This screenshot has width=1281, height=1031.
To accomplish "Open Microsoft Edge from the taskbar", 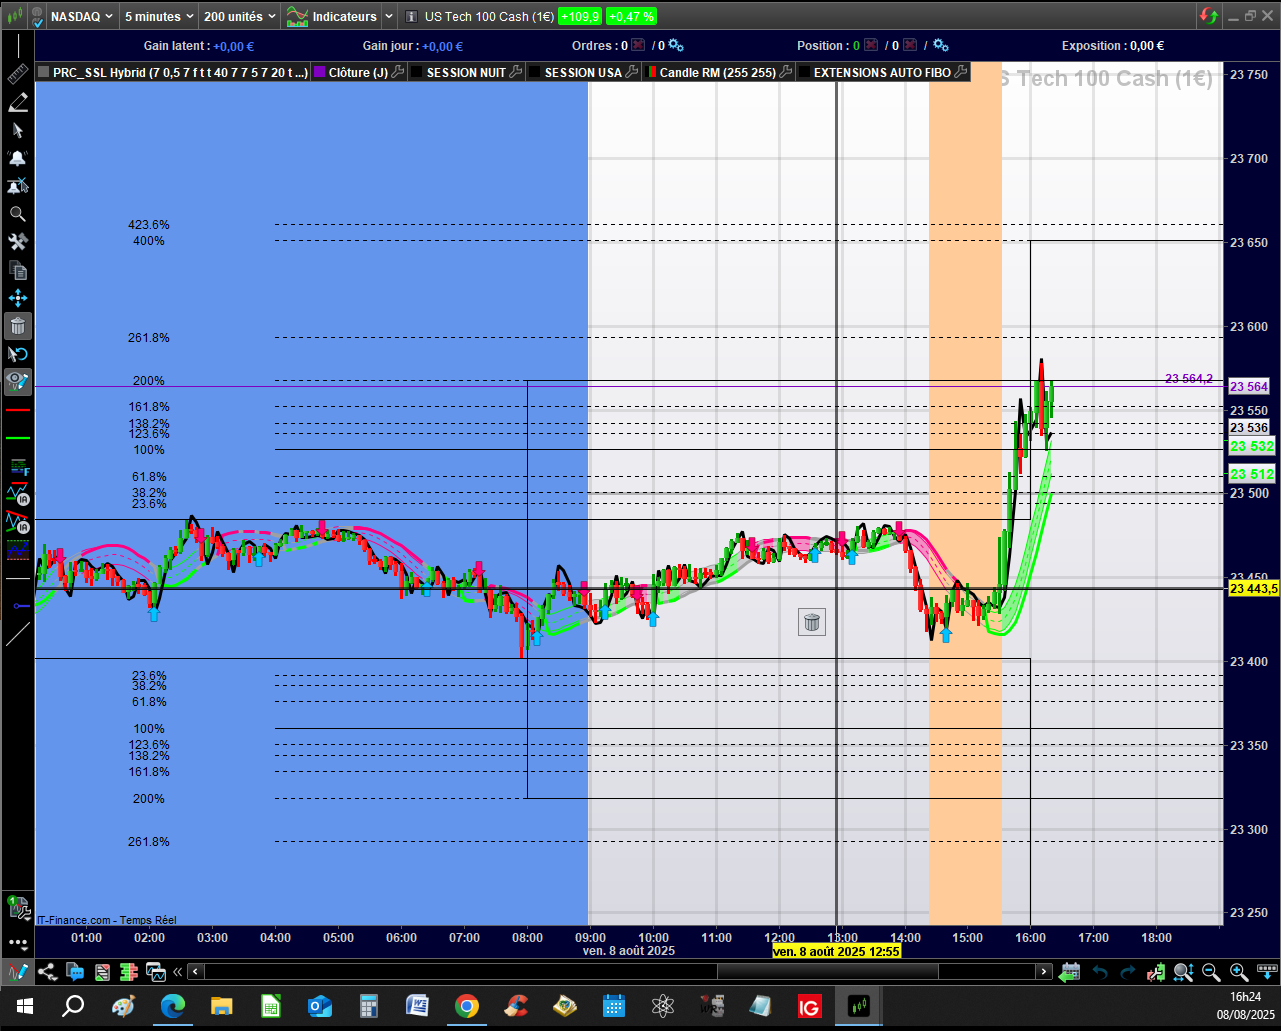I will (x=172, y=1005).
